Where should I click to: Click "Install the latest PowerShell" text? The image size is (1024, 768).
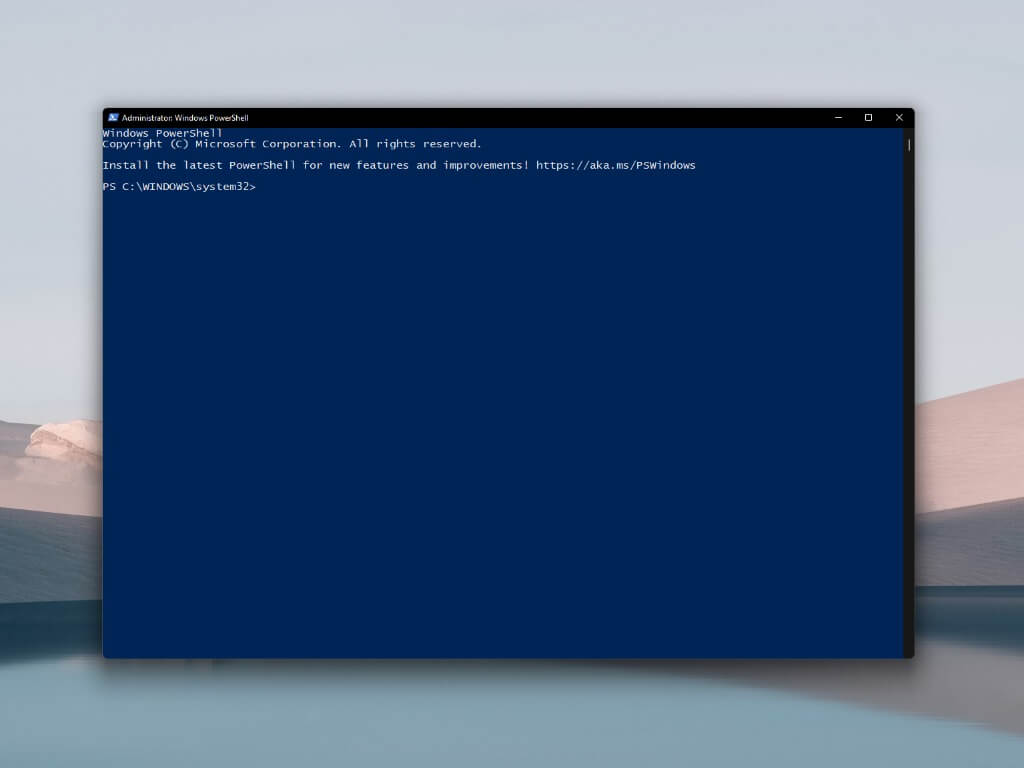(199, 165)
